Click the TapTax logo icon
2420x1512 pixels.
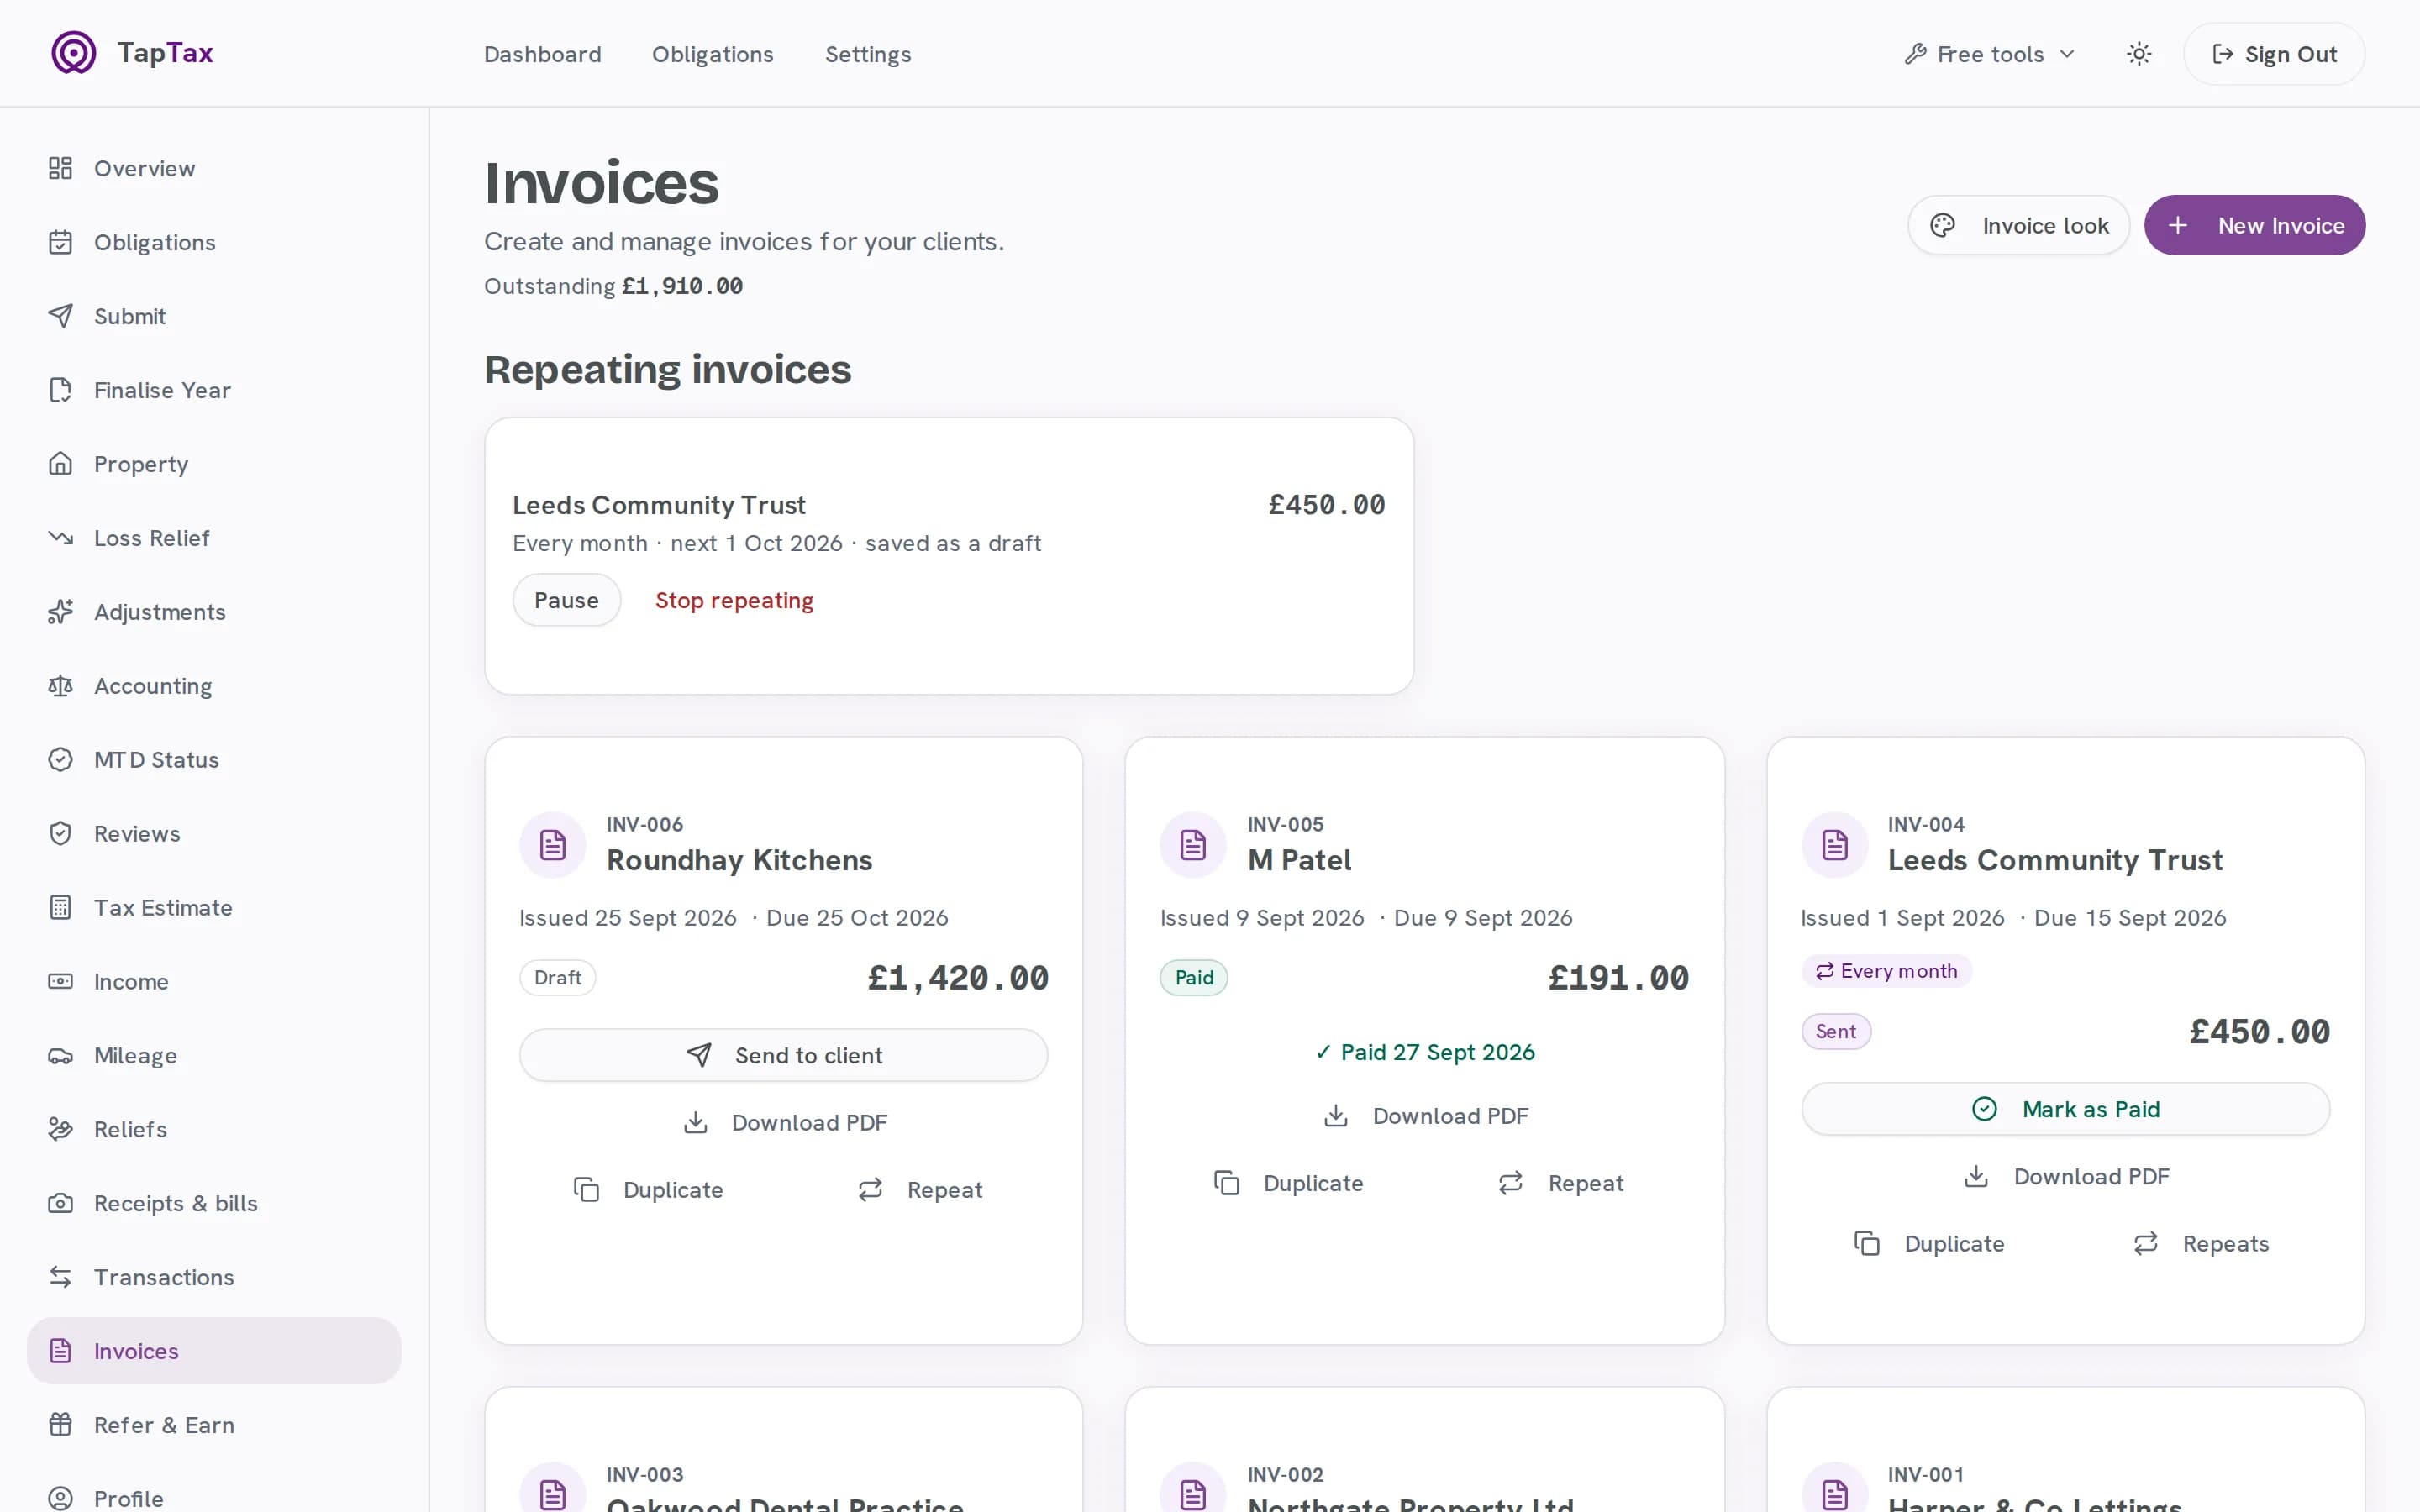click(x=74, y=53)
